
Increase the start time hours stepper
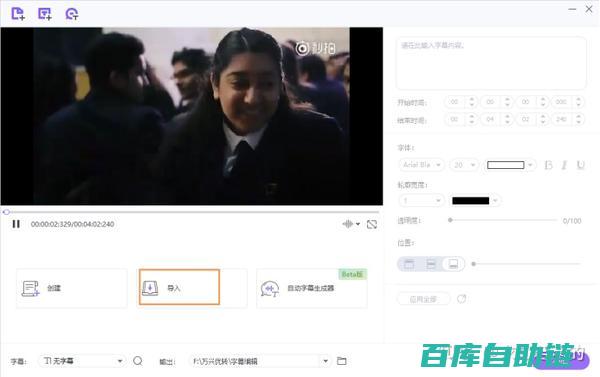coord(471,99)
